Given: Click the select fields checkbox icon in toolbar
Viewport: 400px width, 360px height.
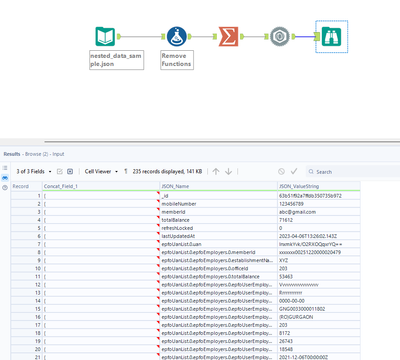Looking at the screenshot, I should point(60,171).
